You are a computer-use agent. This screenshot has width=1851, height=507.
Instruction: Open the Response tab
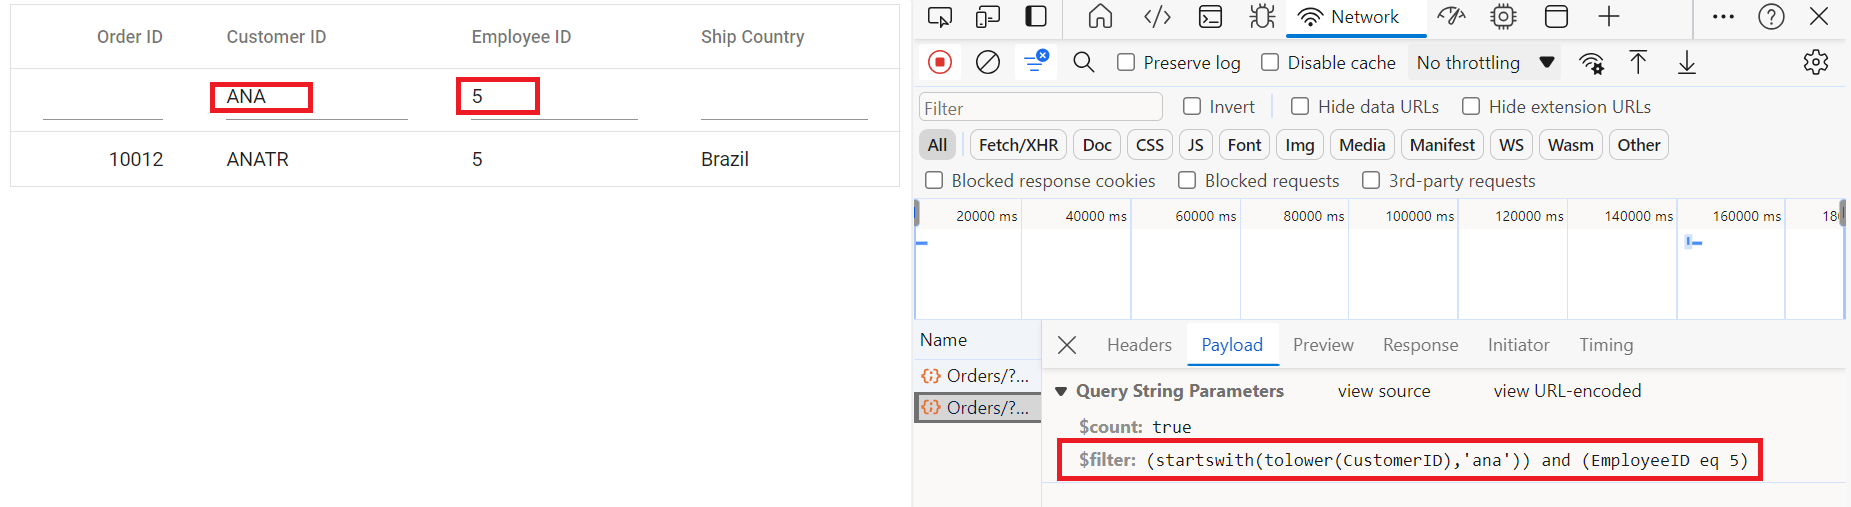pos(1420,345)
